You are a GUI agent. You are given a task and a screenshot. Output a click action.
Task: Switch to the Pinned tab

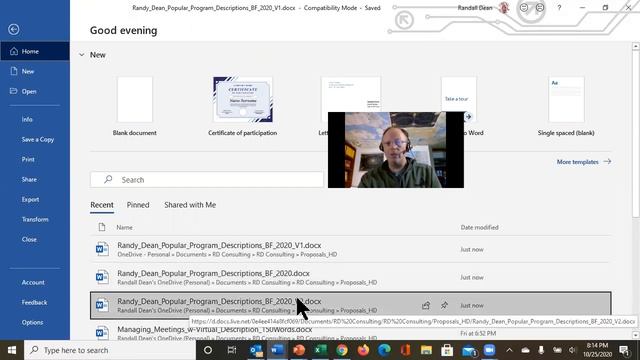[x=138, y=205]
